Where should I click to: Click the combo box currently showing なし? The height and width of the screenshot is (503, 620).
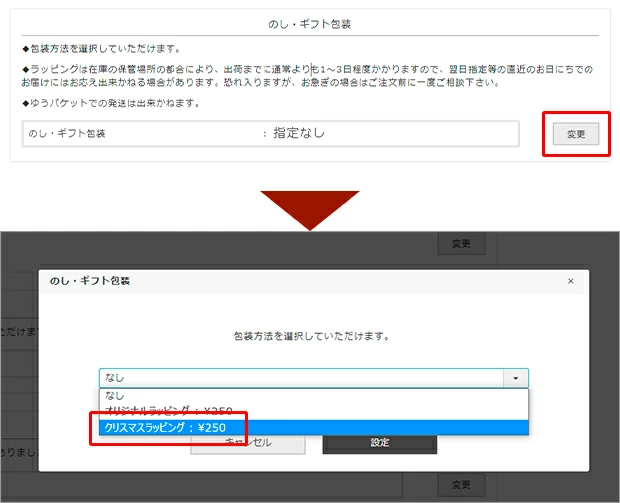[300, 379]
